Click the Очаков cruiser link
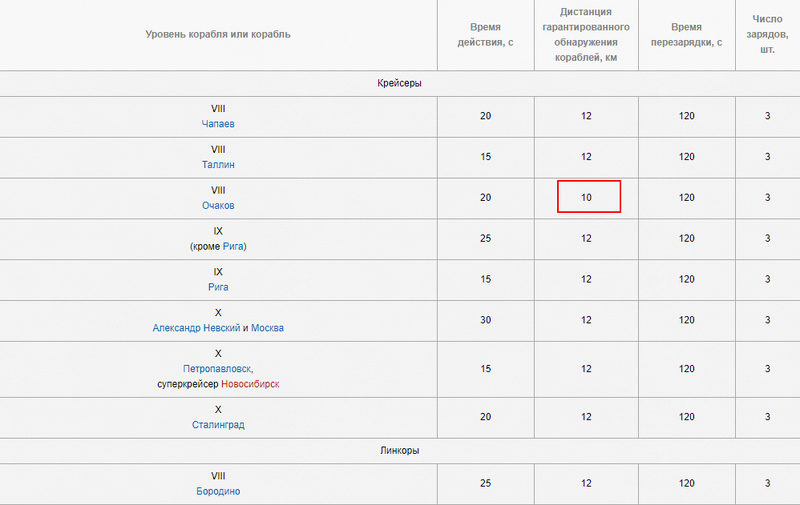800x505 pixels. pos(218,206)
